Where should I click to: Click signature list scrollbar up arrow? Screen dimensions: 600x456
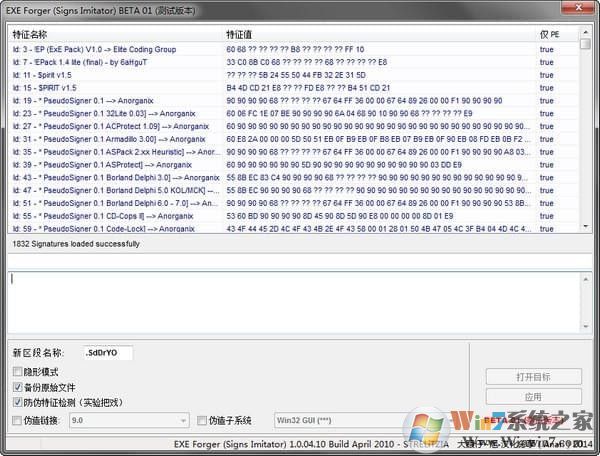coord(585,32)
